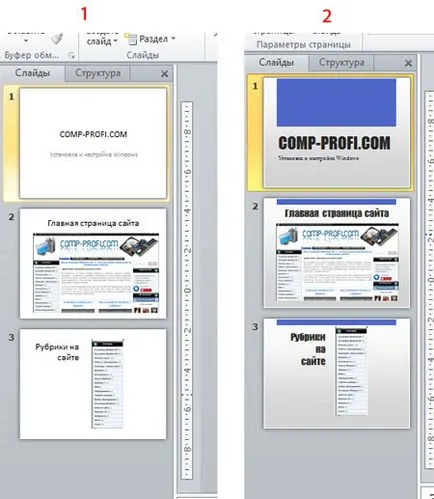Screen dimensions: 434x499
Task: Select themed title slide with blue rectangle
Action: (x=337, y=132)
